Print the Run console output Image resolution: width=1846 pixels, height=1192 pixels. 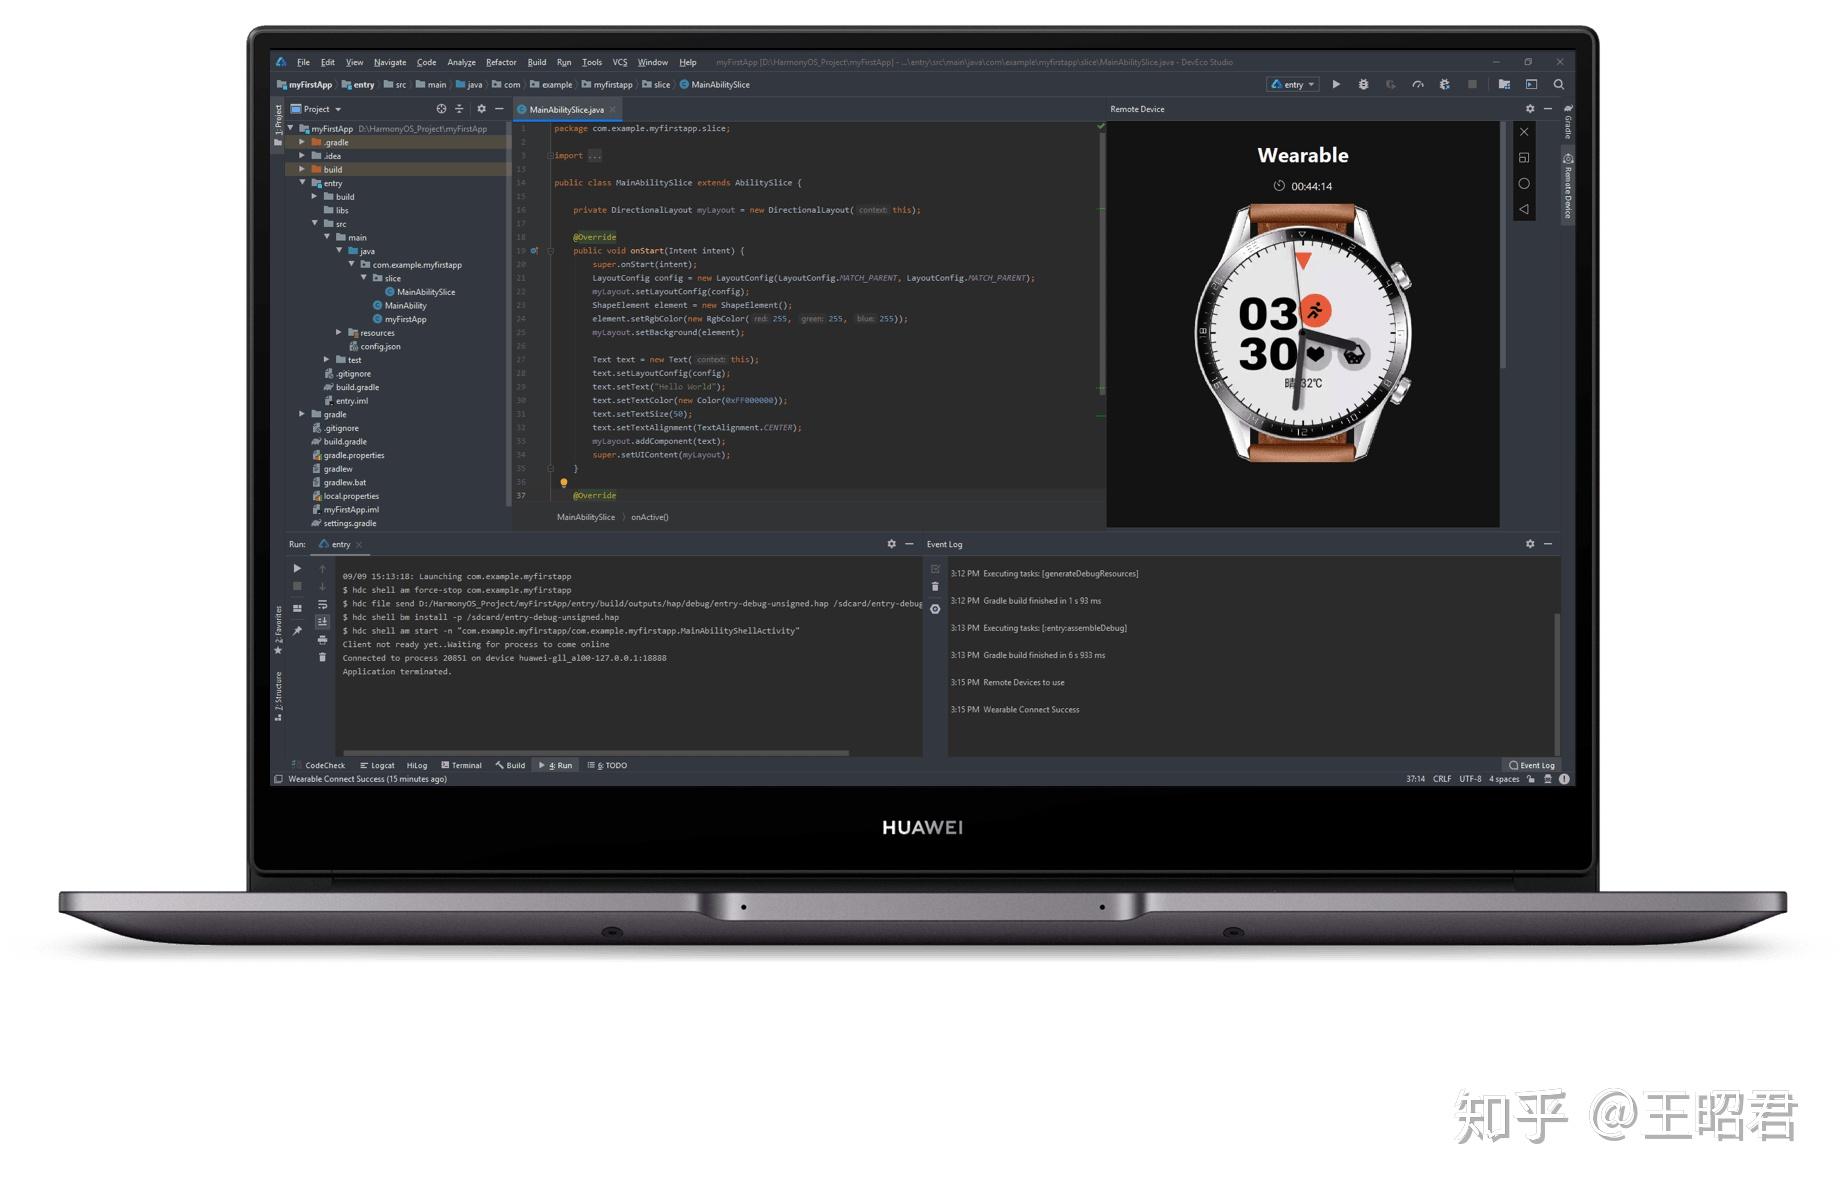coord(322,640)
